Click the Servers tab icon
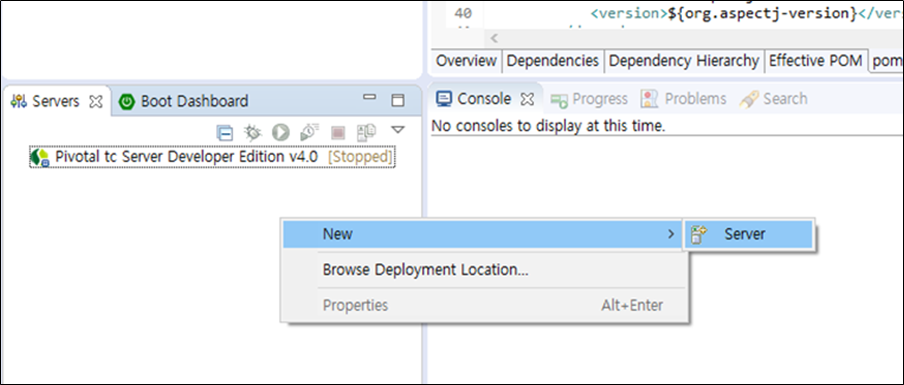The image size is (904, 385). click(x=19, y=101)
